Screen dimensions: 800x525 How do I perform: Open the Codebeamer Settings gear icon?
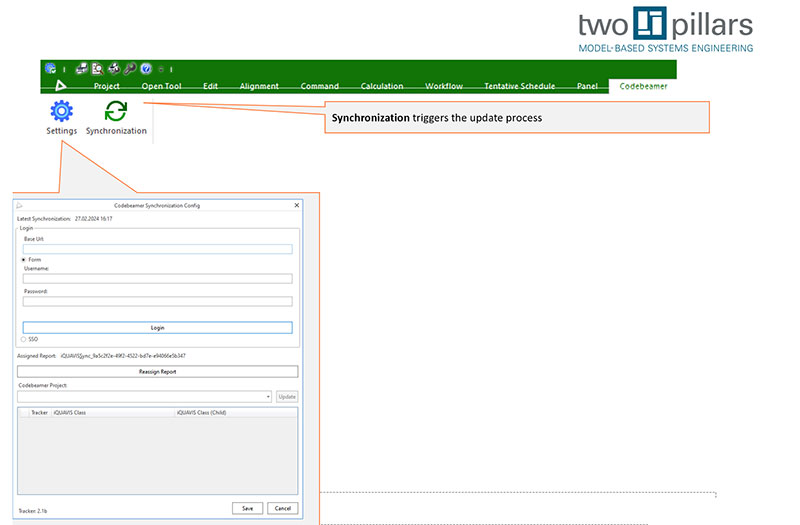click(x=61, y=111)
